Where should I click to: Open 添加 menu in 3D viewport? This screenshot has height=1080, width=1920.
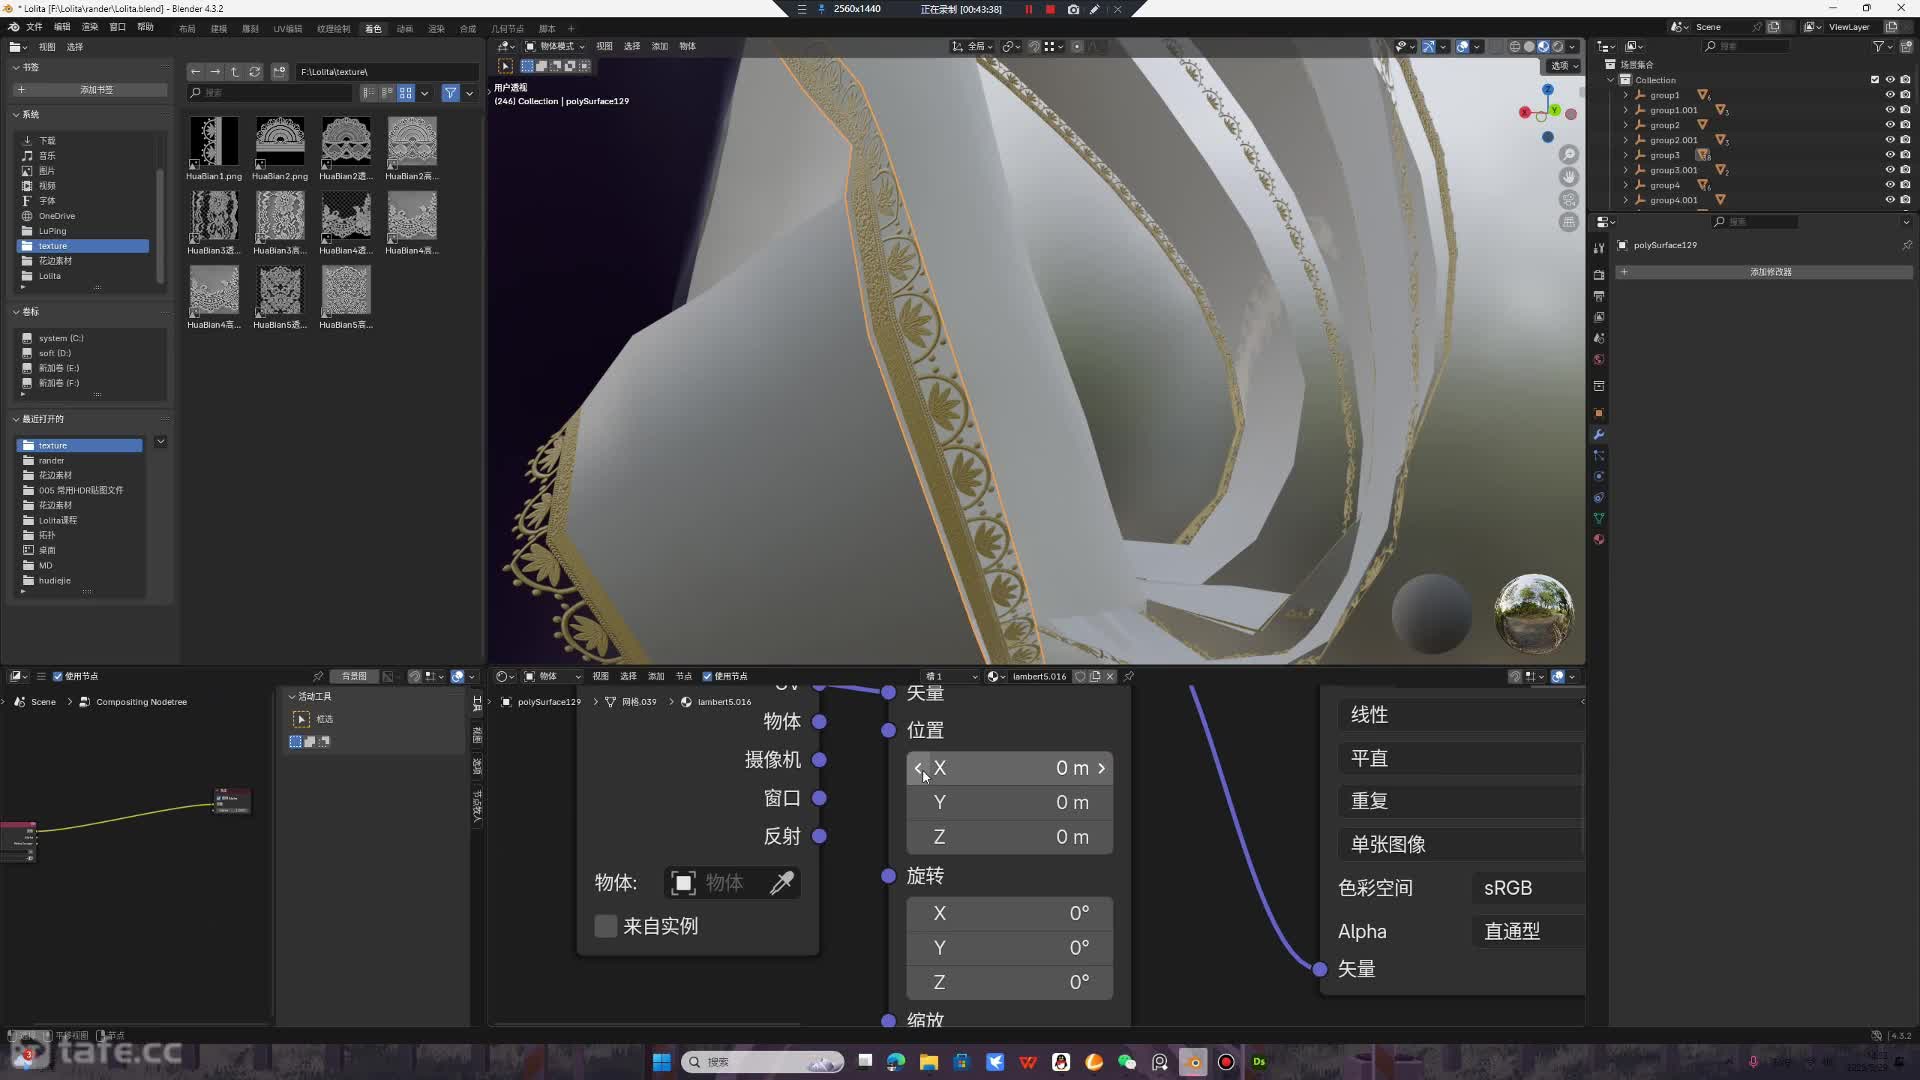660,46
